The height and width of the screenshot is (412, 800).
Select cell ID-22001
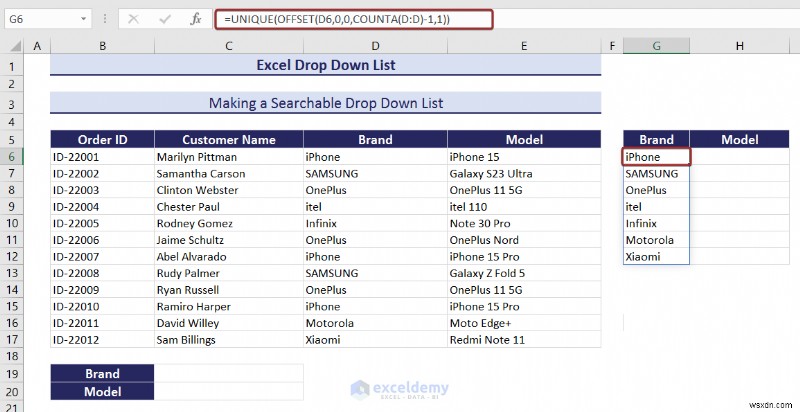tap(103, 157)
